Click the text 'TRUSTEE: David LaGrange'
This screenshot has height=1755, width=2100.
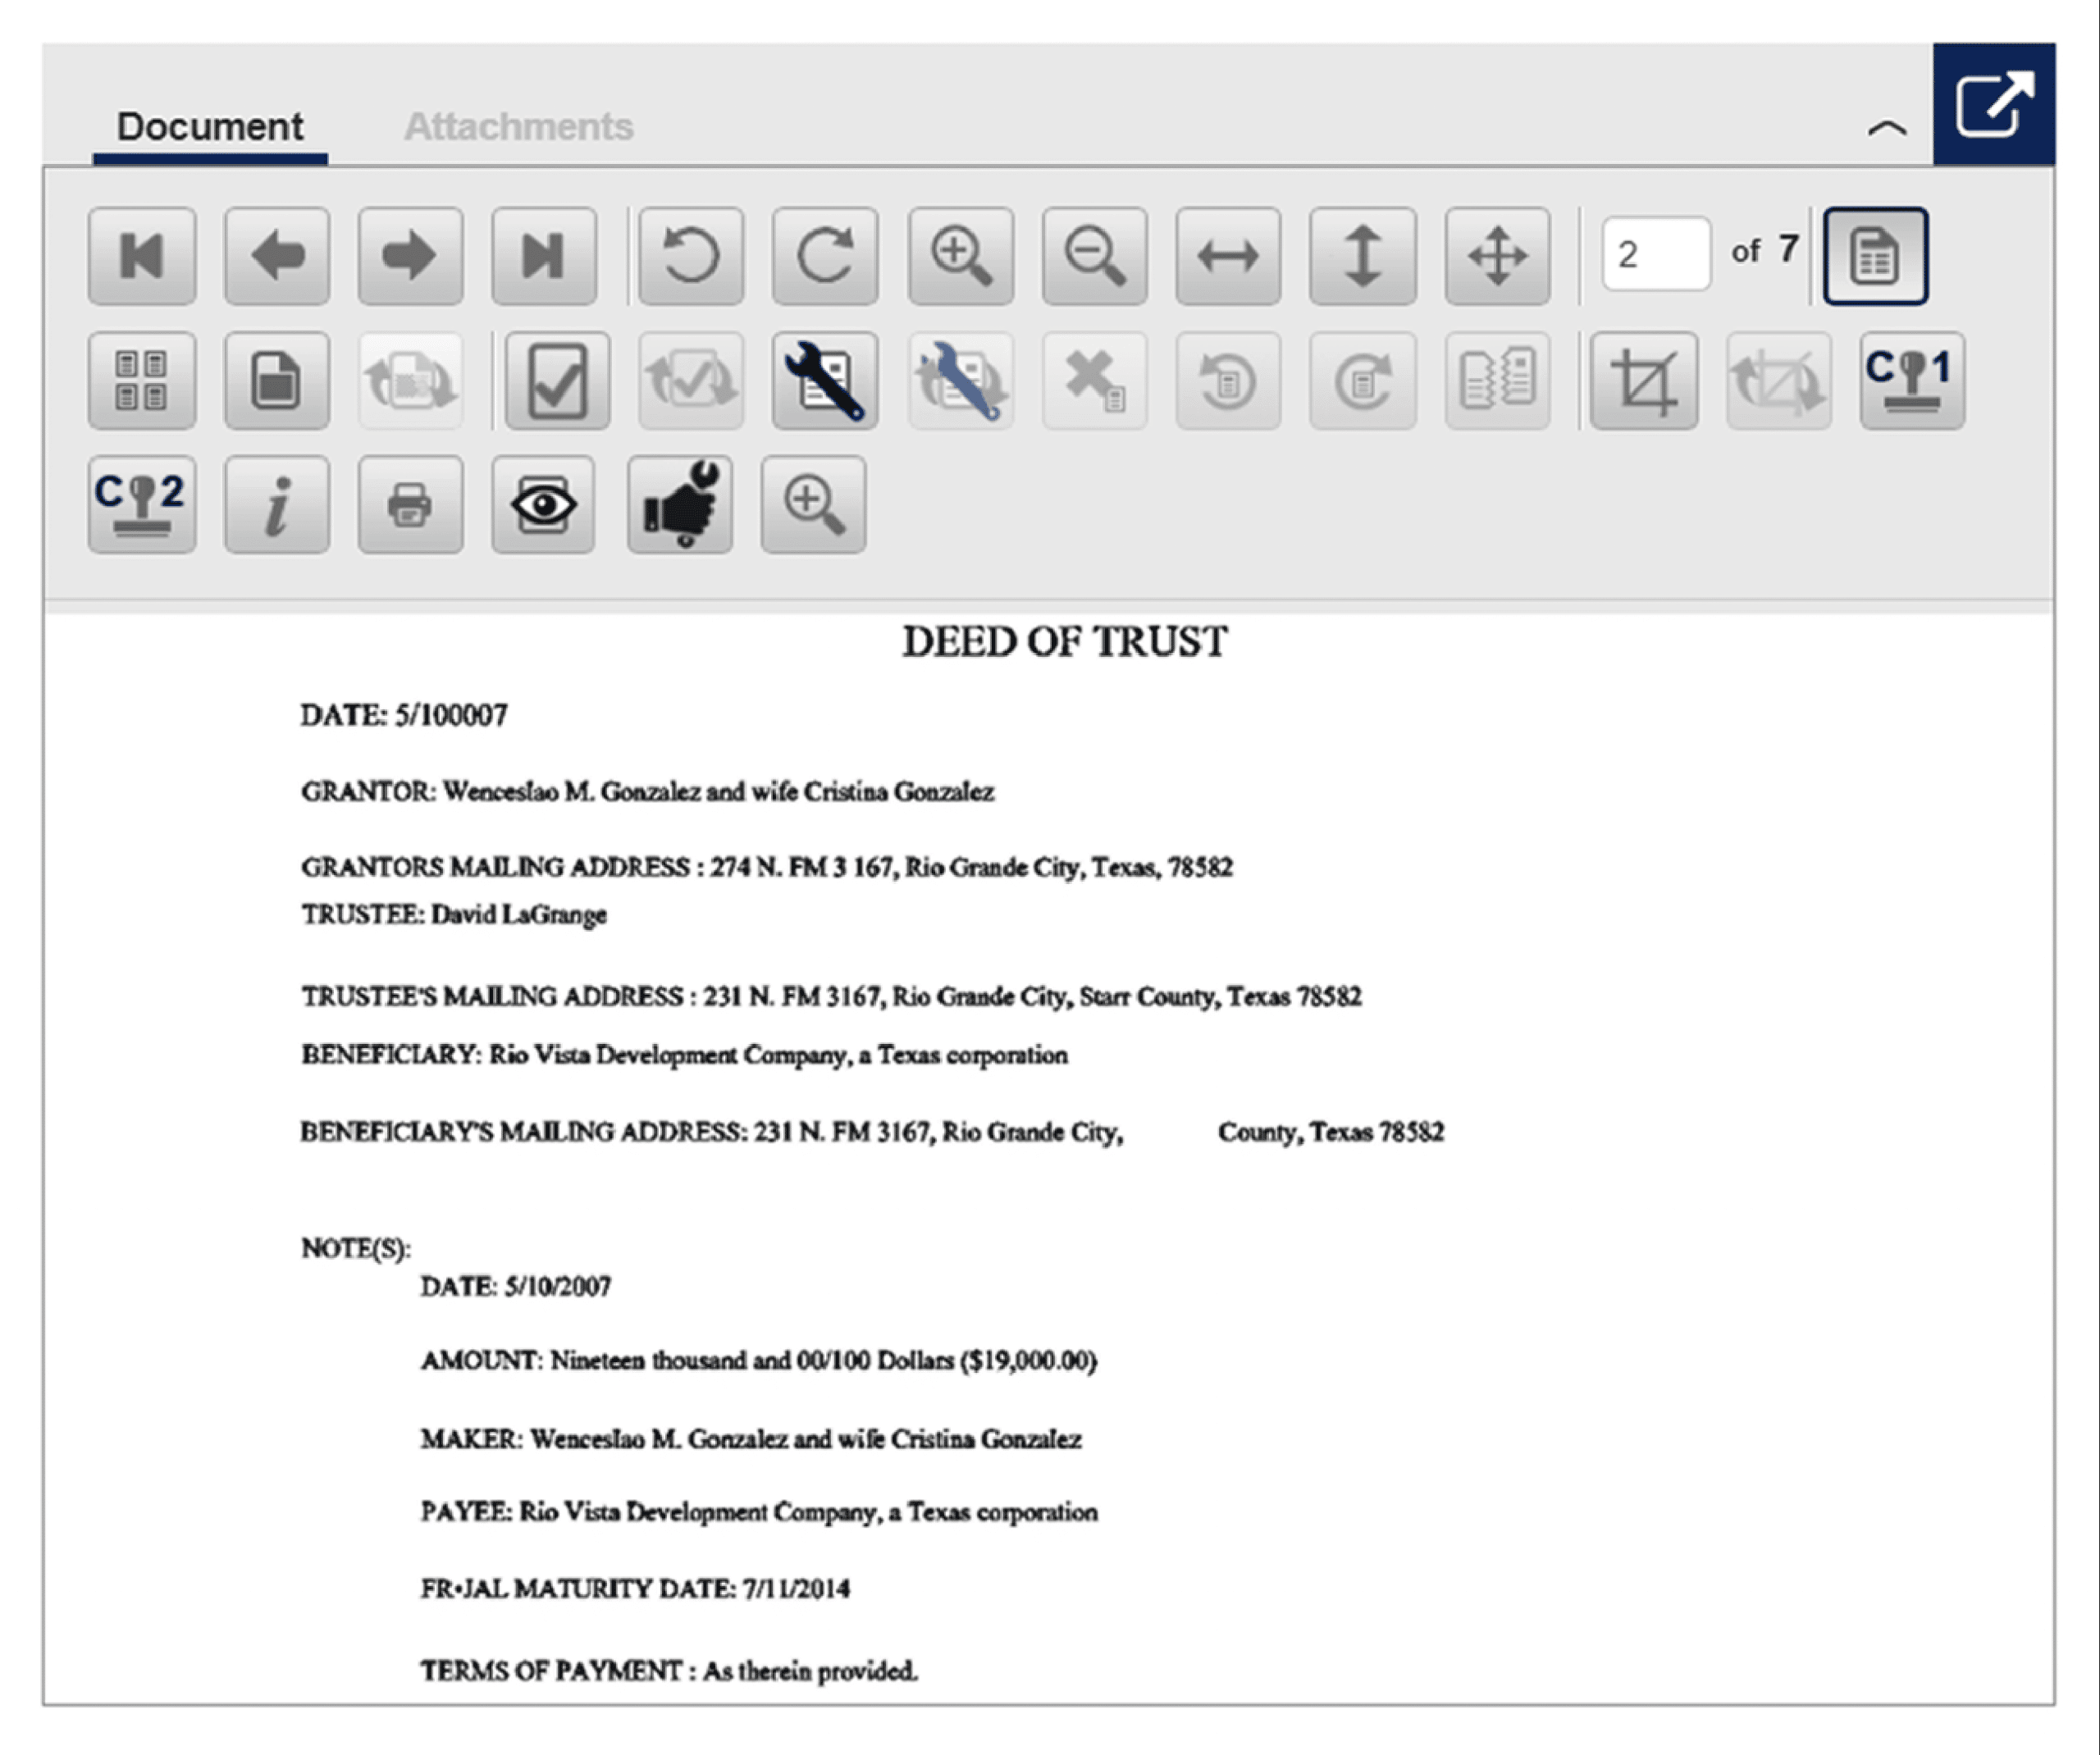point(454,915)
